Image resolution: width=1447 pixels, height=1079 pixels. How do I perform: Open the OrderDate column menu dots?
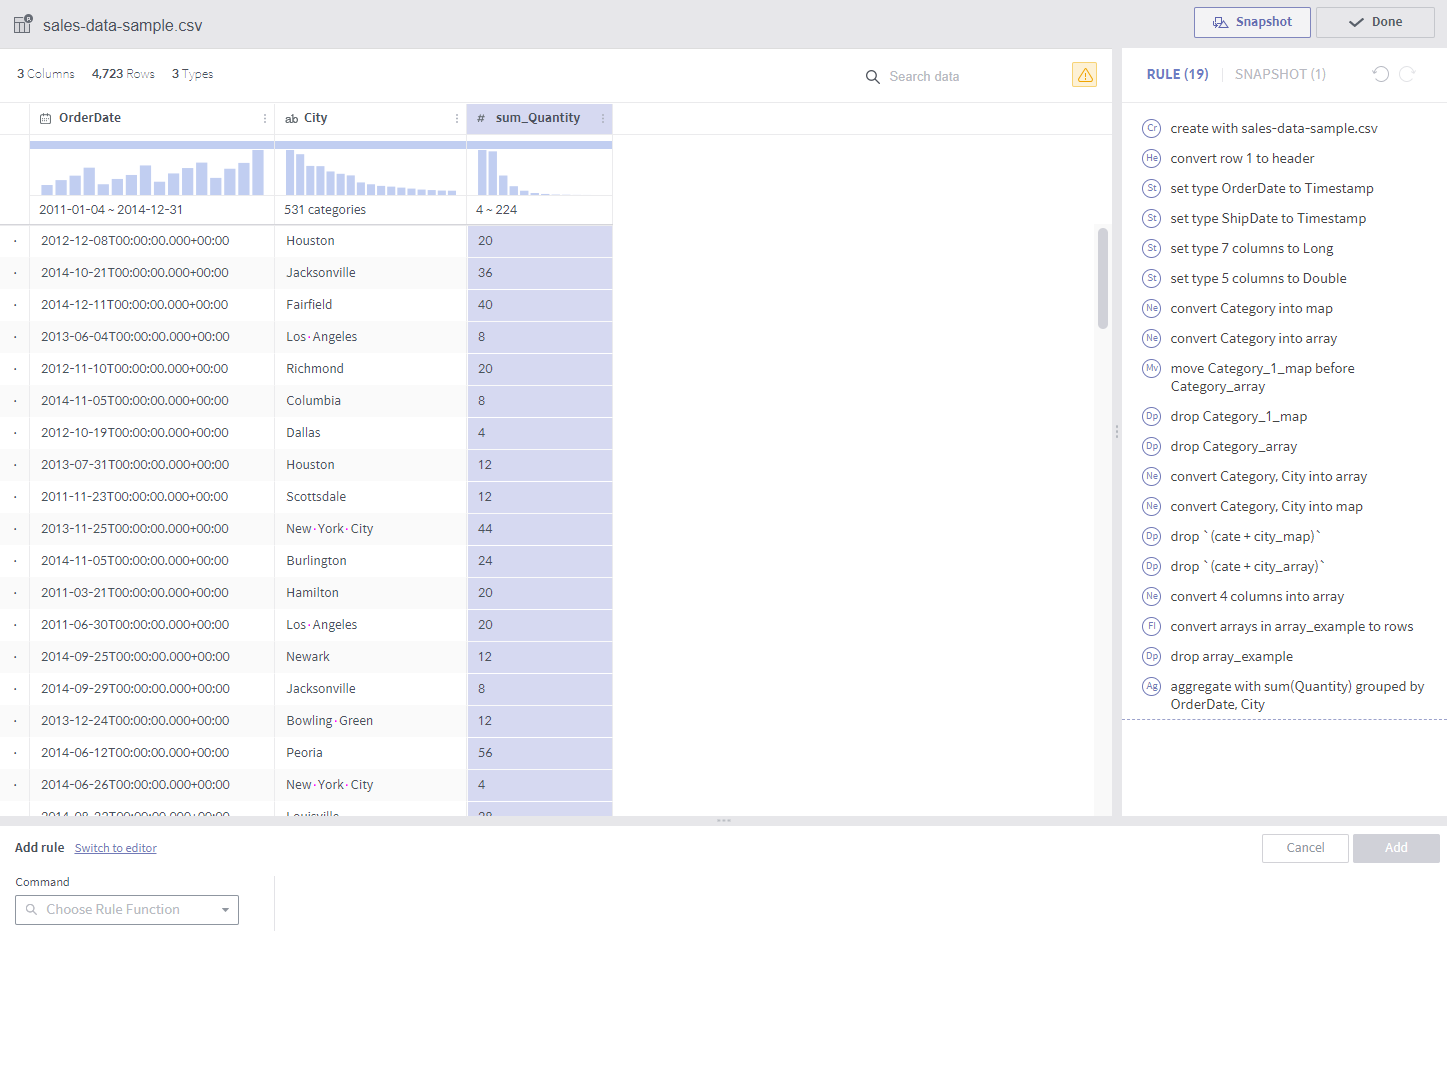[x=265, y=118]
